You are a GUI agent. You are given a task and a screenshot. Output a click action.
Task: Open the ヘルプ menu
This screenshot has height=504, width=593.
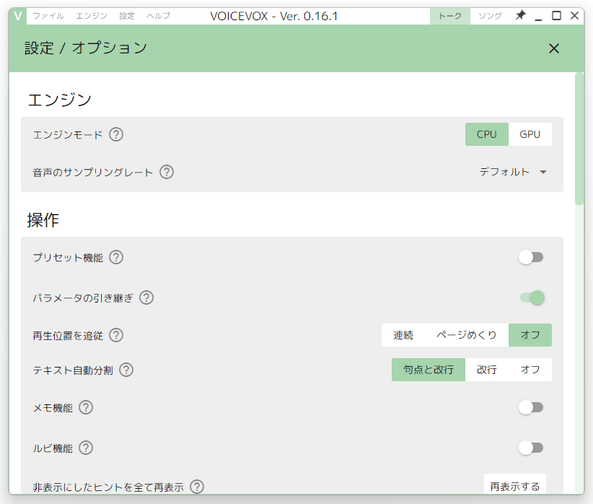coord(158,16)
